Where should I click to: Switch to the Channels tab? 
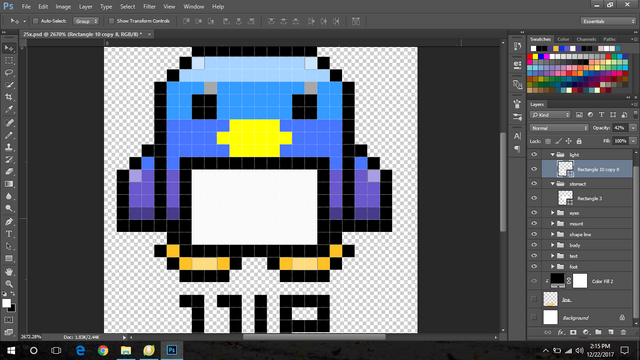(x=586, y=39)
